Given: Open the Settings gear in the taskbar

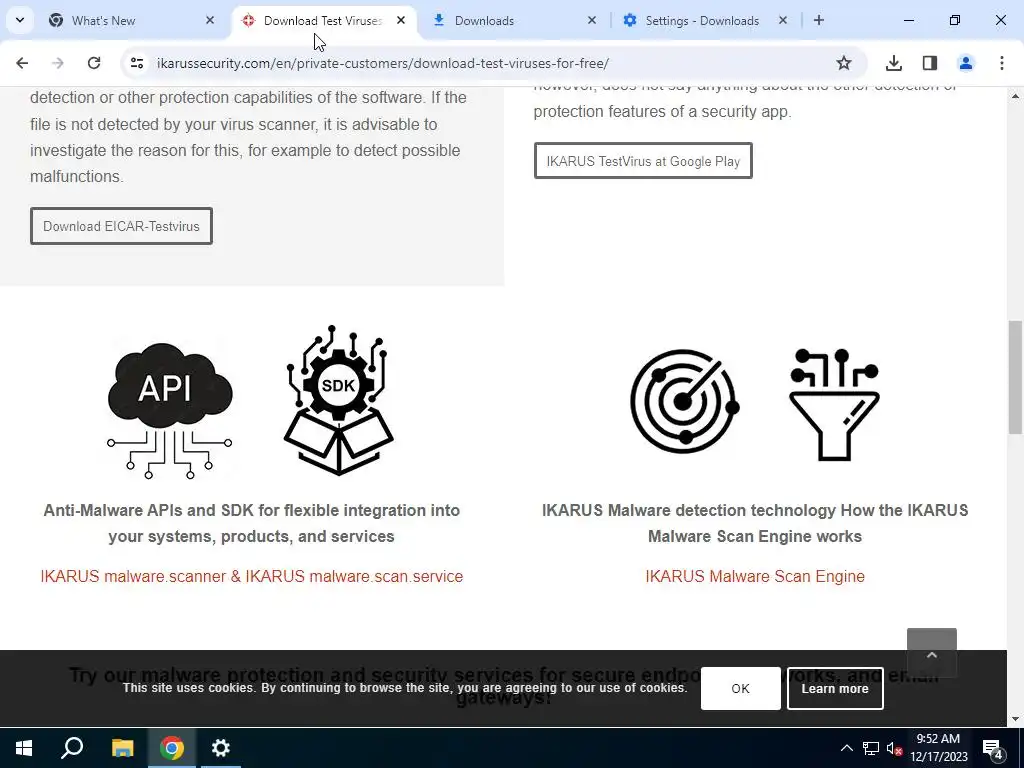Looking at the screenshot, I should point(221,748).
